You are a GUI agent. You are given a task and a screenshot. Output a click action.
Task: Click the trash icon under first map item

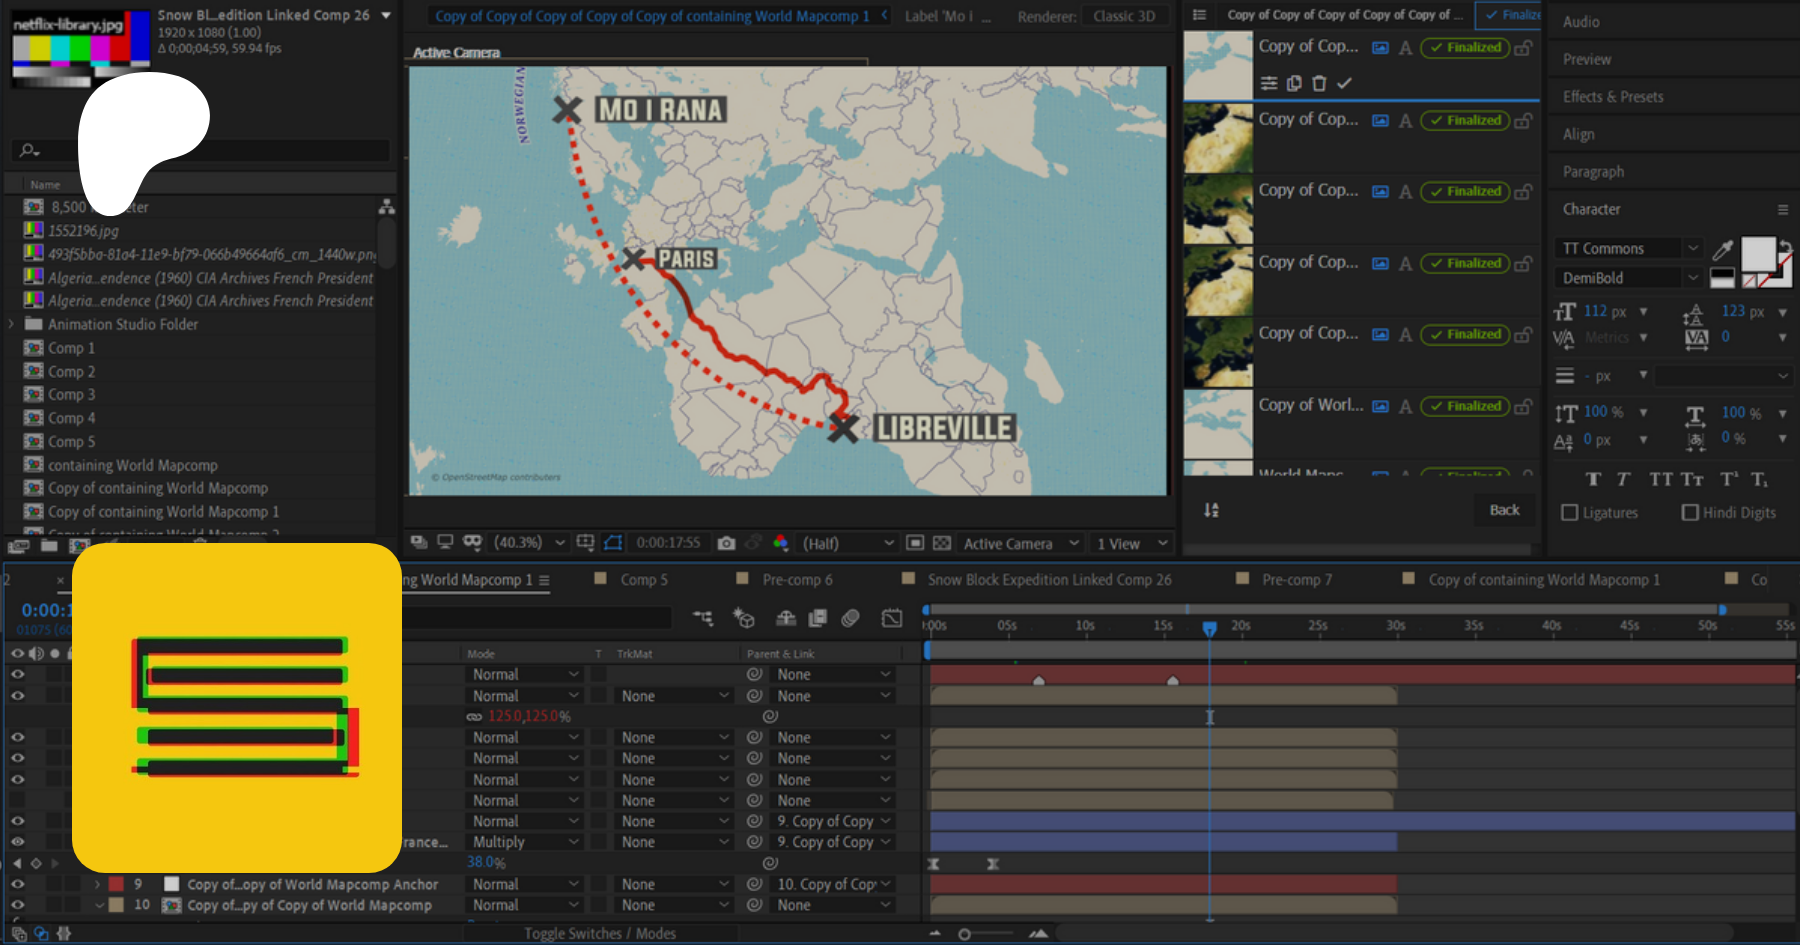[1319, 84]
